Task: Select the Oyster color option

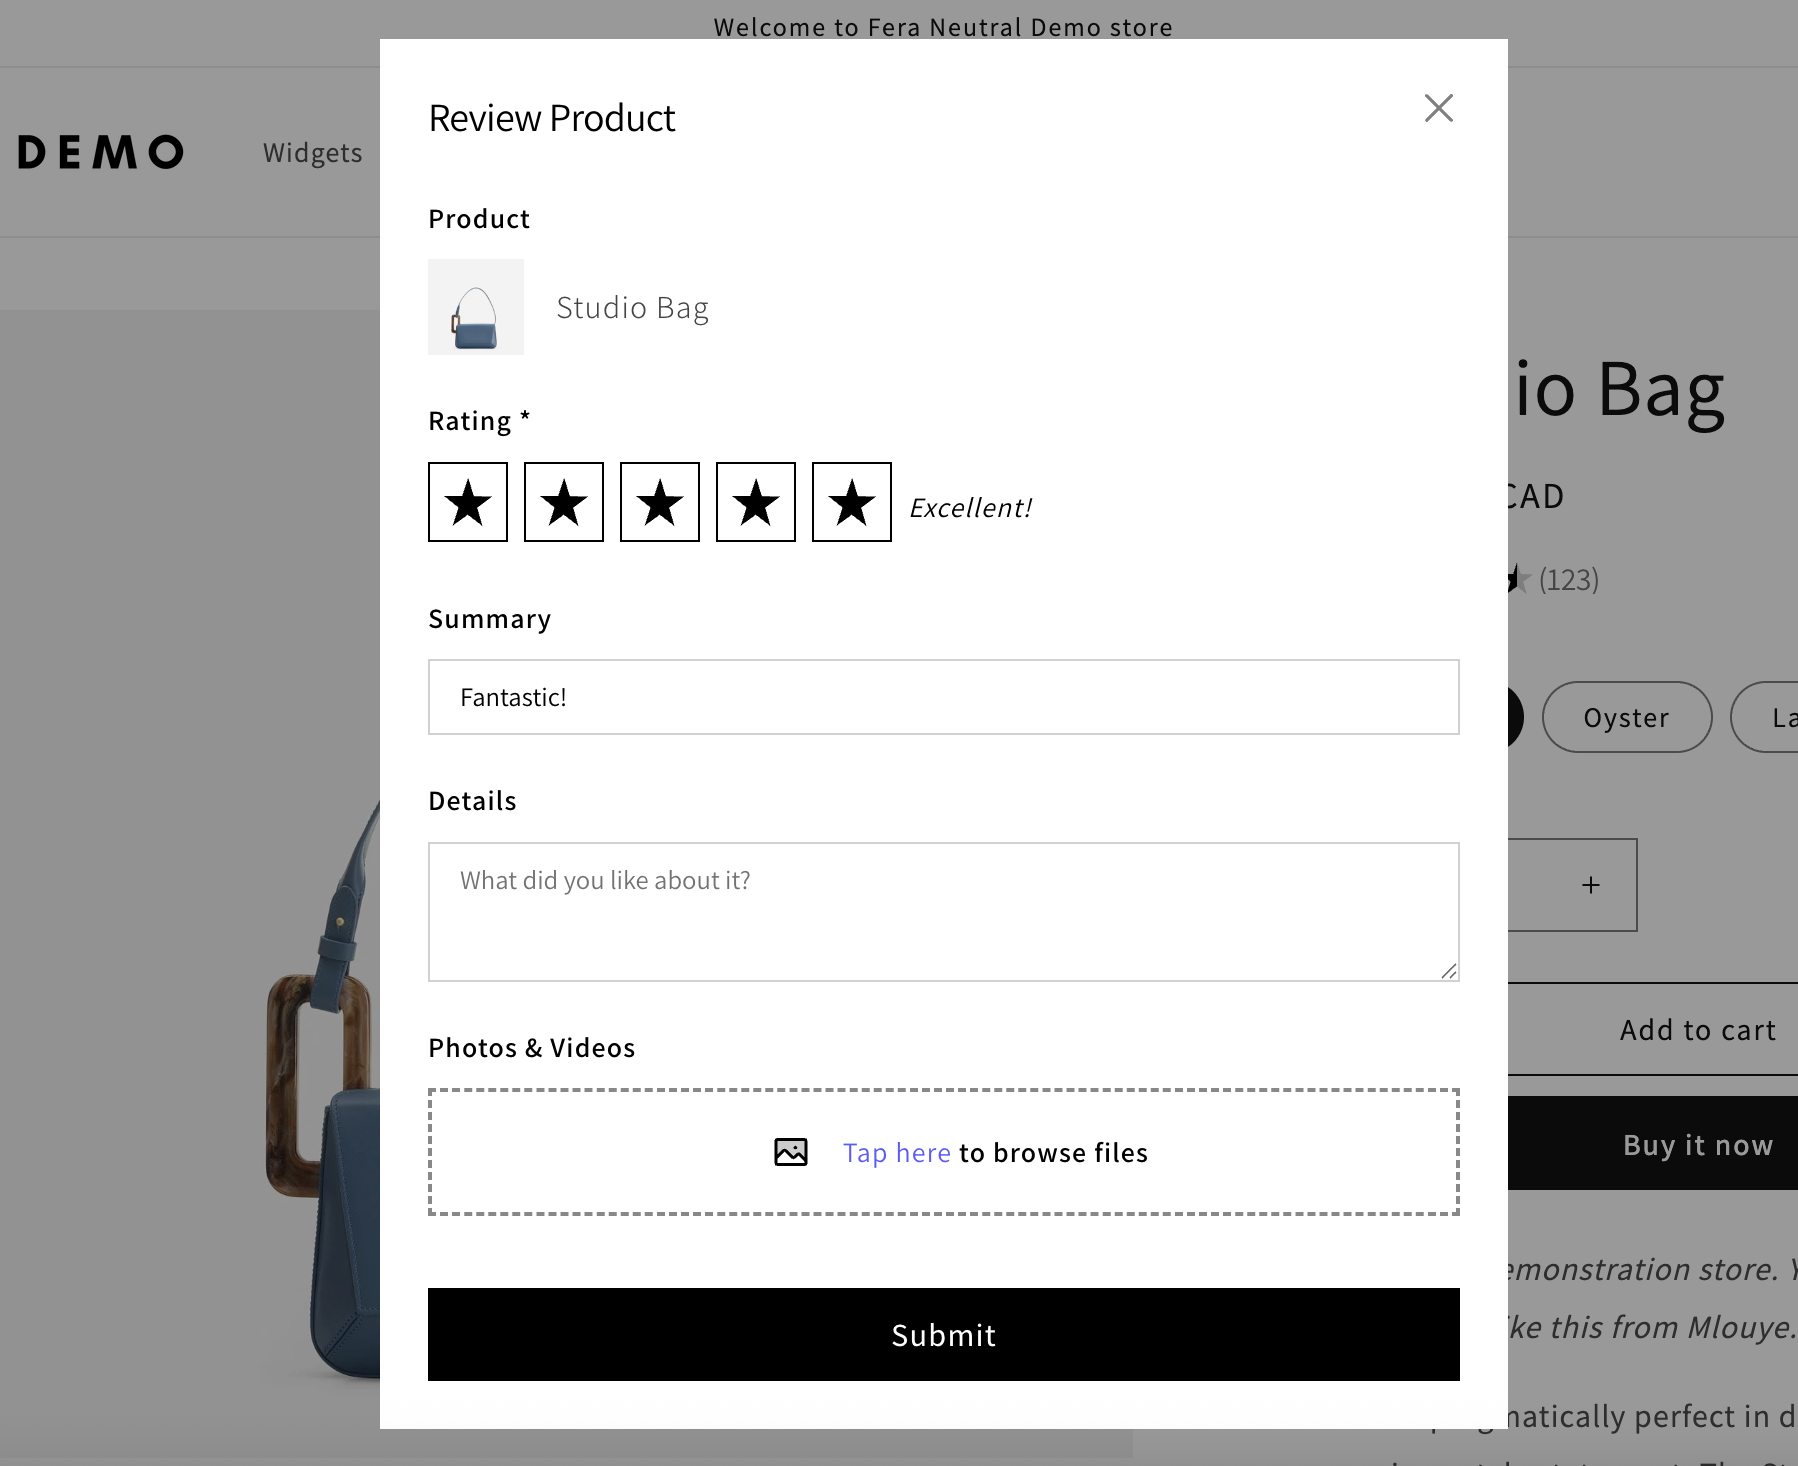Action: (1626, 717)
